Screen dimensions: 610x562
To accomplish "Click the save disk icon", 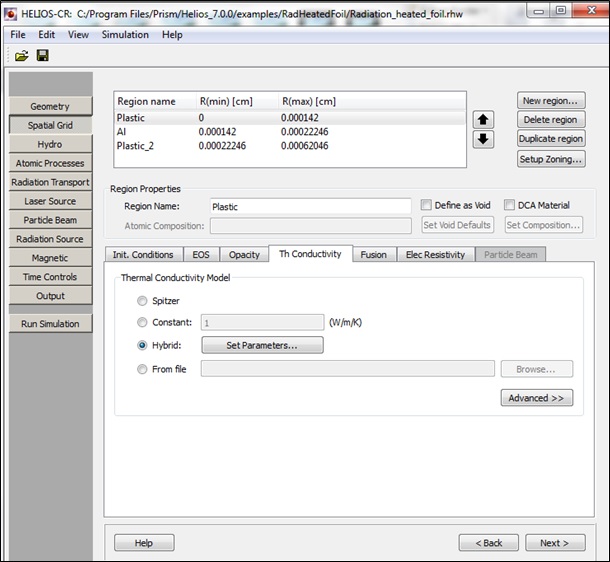I will click(43, 55).
